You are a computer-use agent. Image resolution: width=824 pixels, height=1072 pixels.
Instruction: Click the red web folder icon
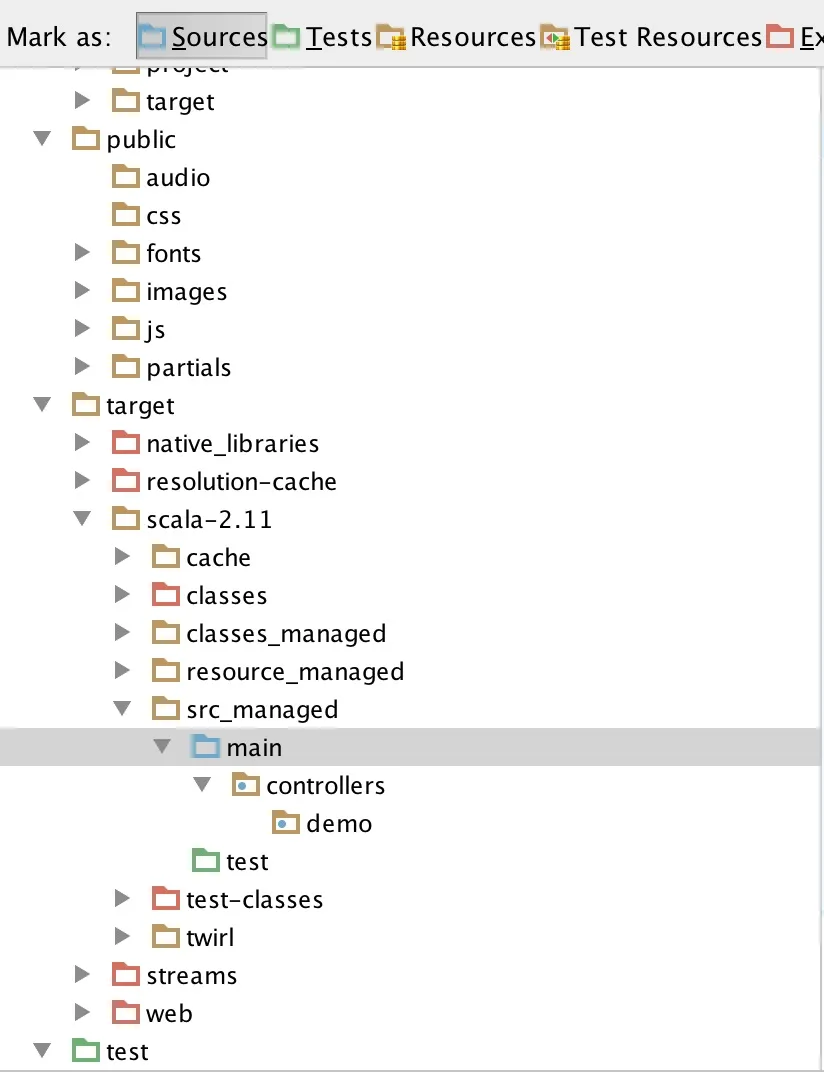126,1012
